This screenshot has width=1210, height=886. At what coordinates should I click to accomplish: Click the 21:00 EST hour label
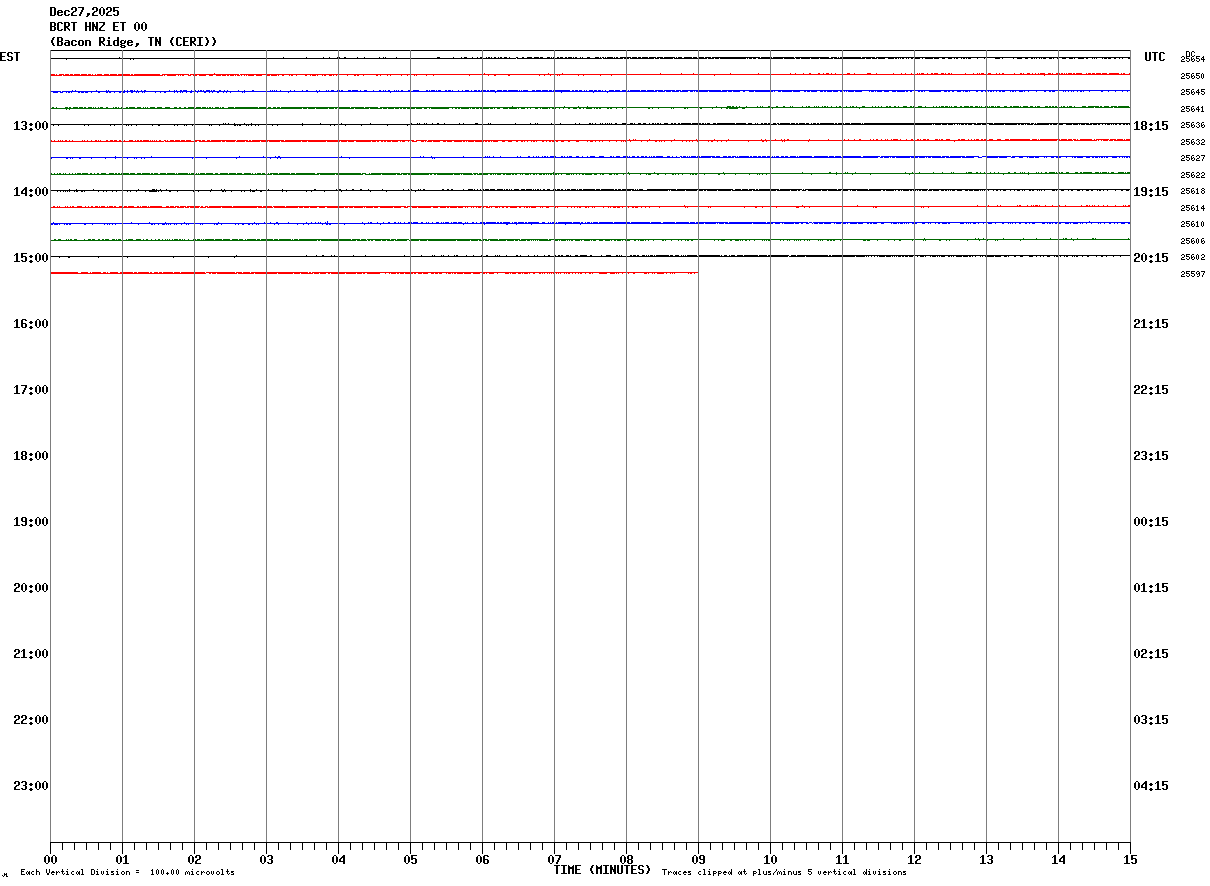click(31, 653)
